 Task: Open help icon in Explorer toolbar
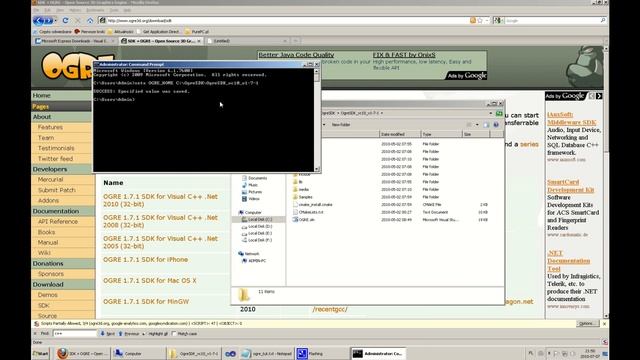[x=496, y=124]
